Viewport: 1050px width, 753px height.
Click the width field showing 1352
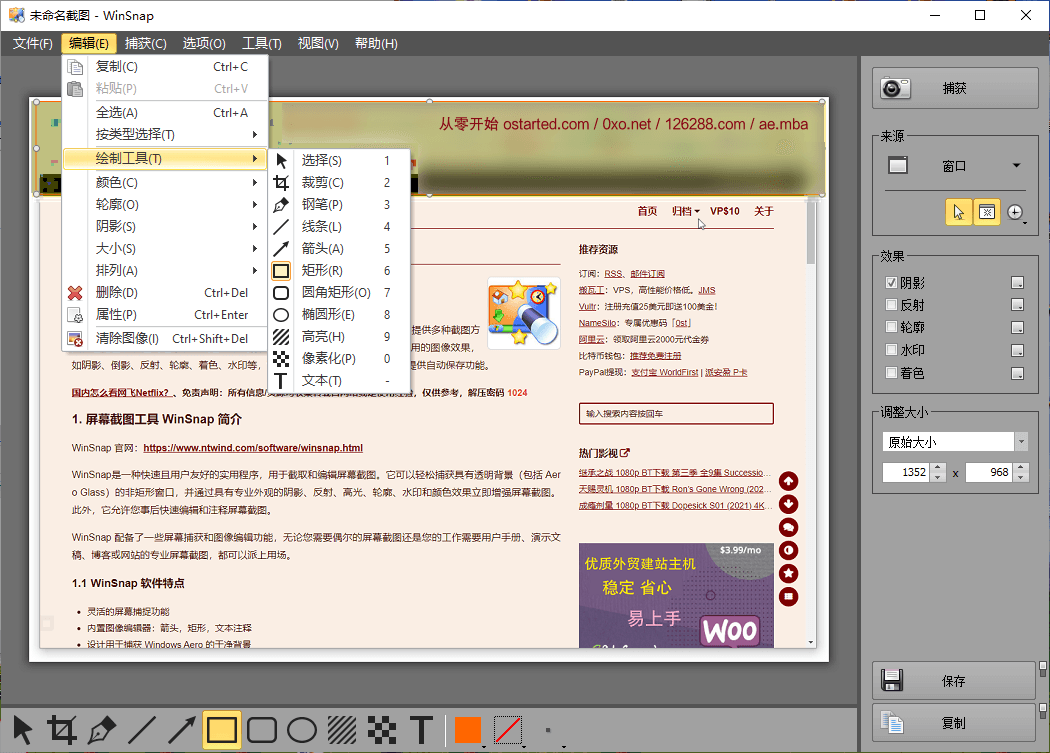[907, 472]
